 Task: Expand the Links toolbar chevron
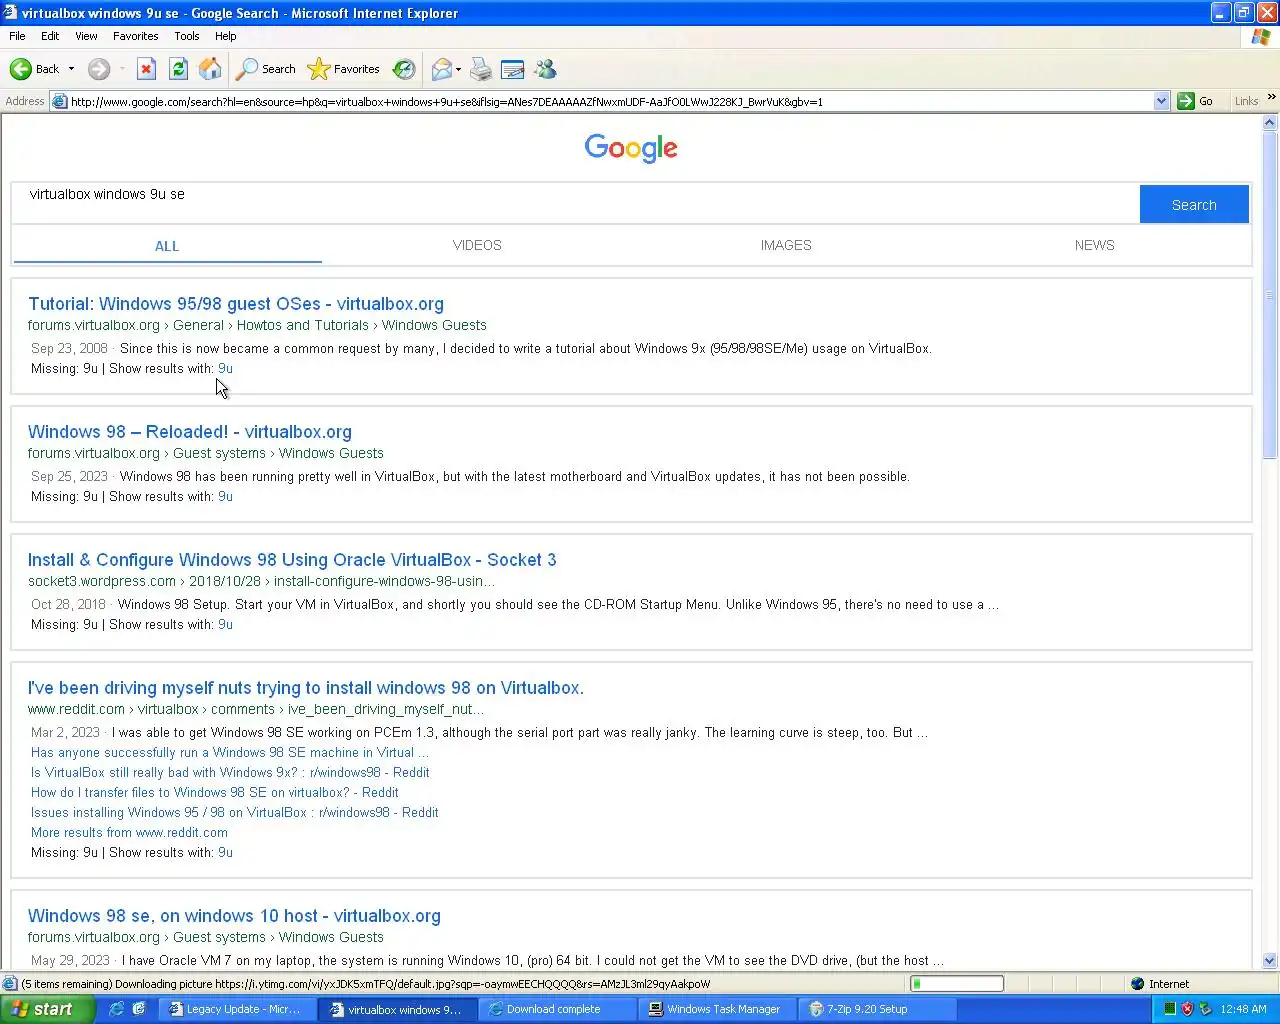click(1271, 98)
